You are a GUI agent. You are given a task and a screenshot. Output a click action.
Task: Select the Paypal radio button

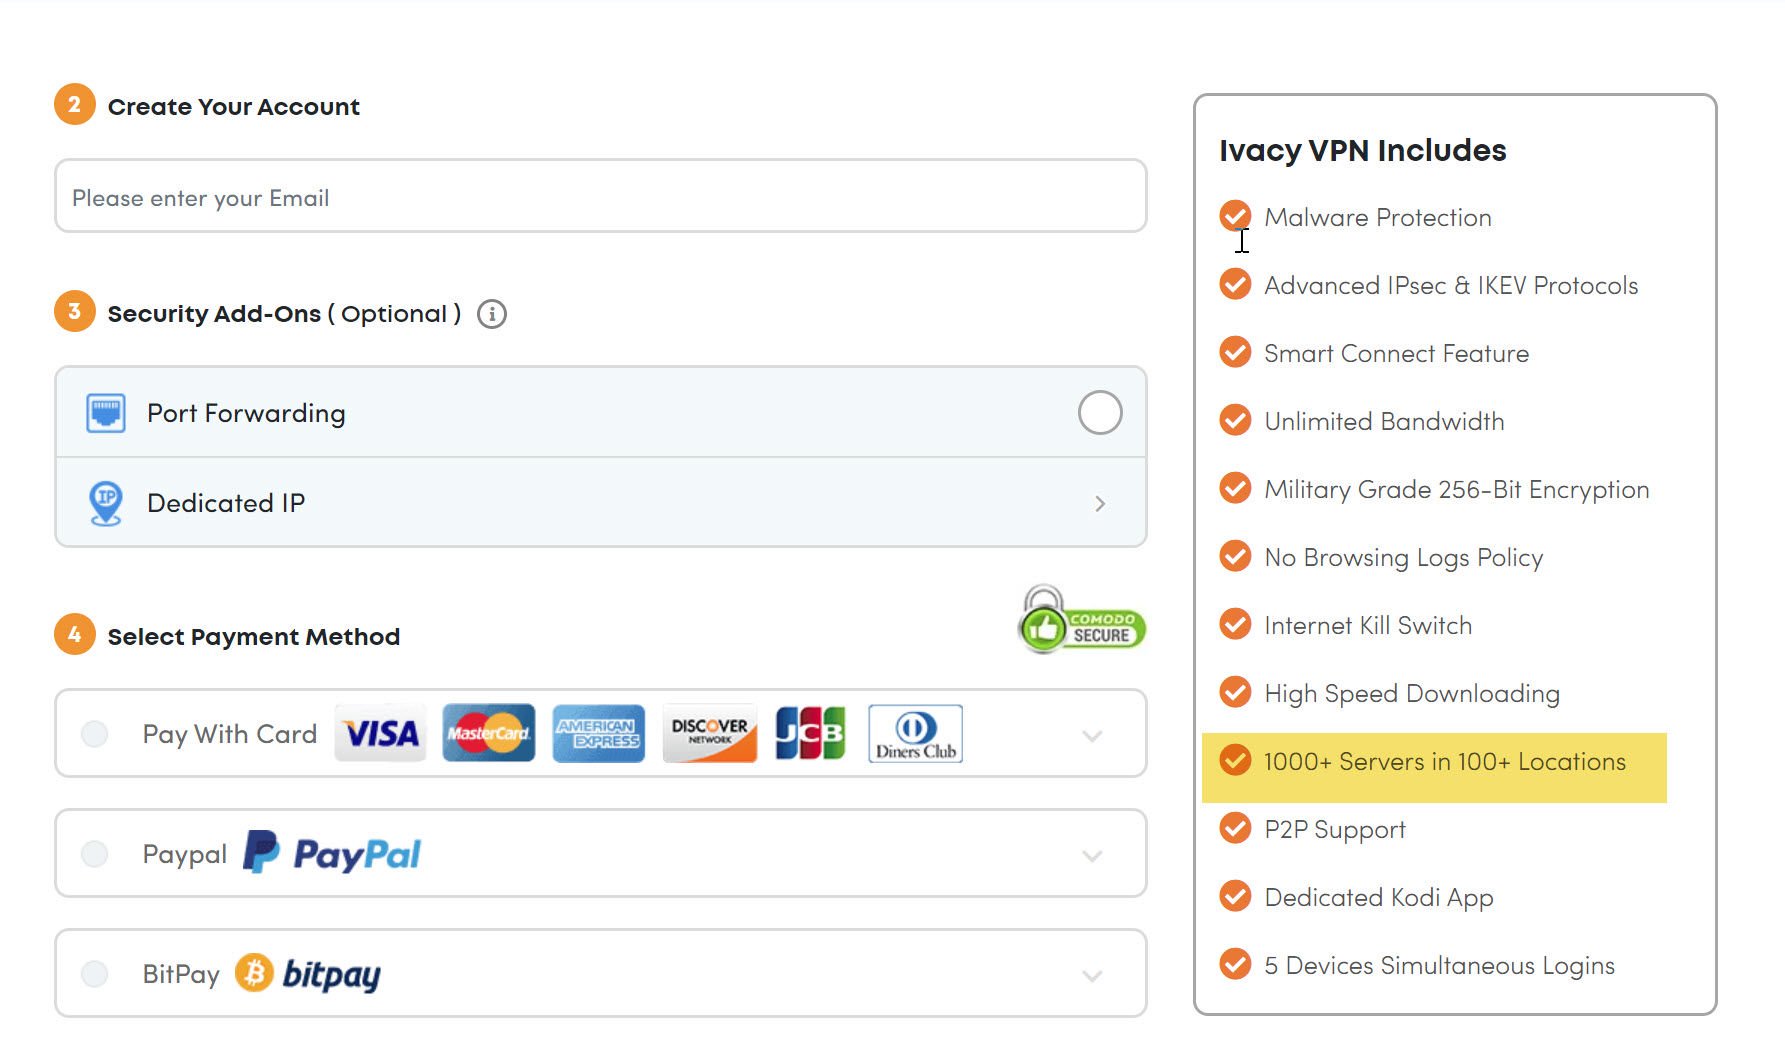pyautogui.click(x=95, y=854)
